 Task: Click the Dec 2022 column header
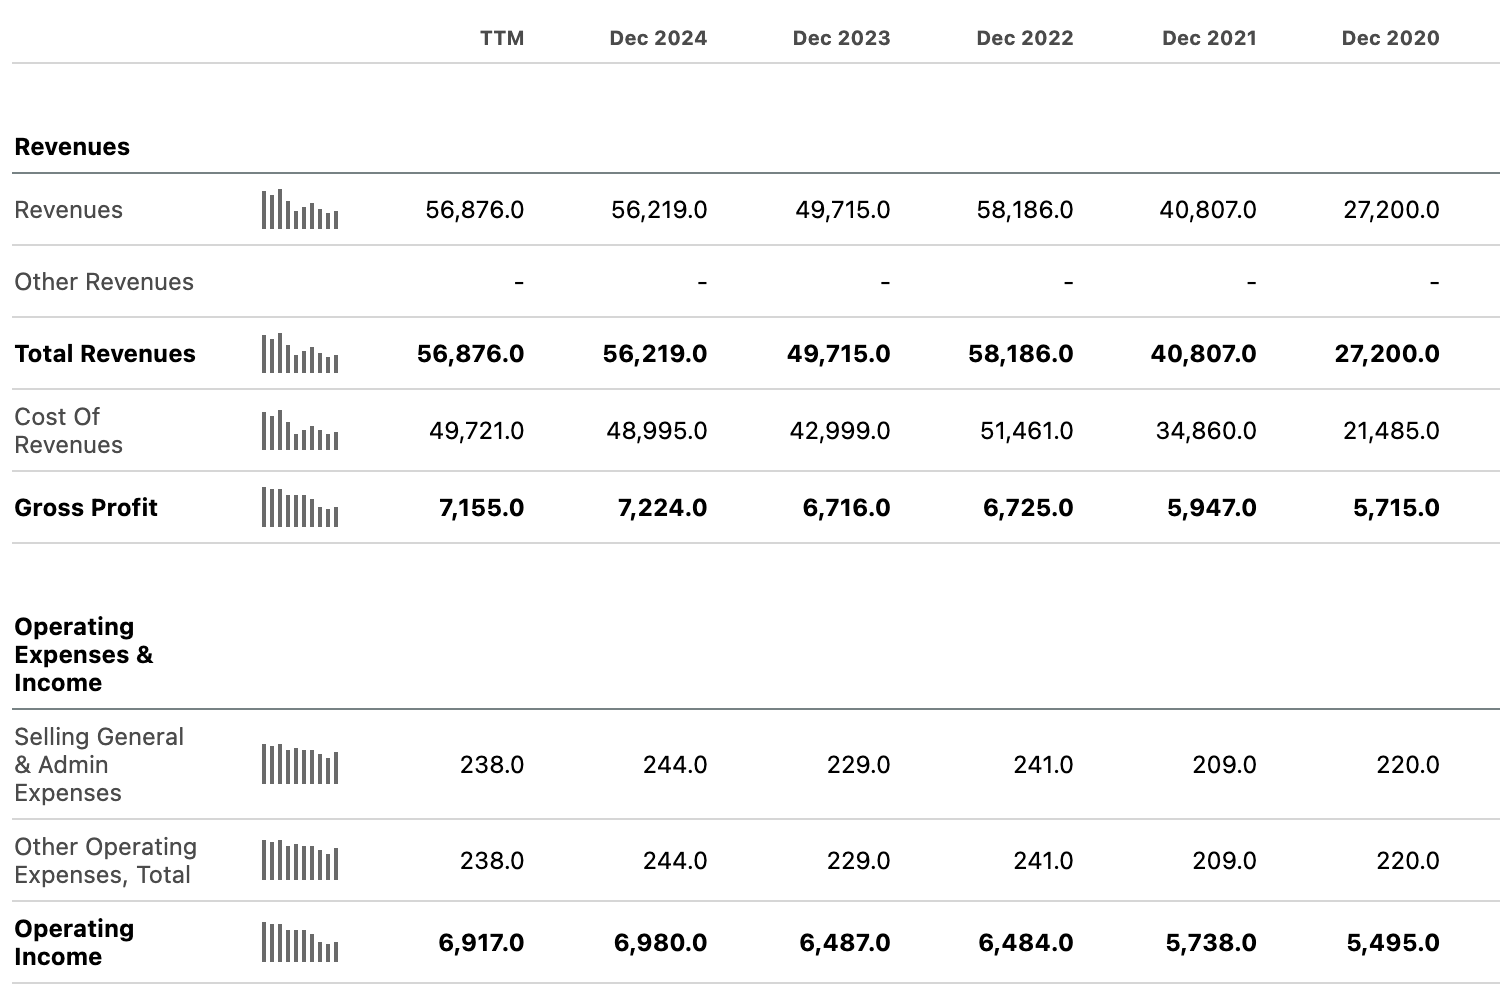pyautogui.click(x=1025, y=38)
